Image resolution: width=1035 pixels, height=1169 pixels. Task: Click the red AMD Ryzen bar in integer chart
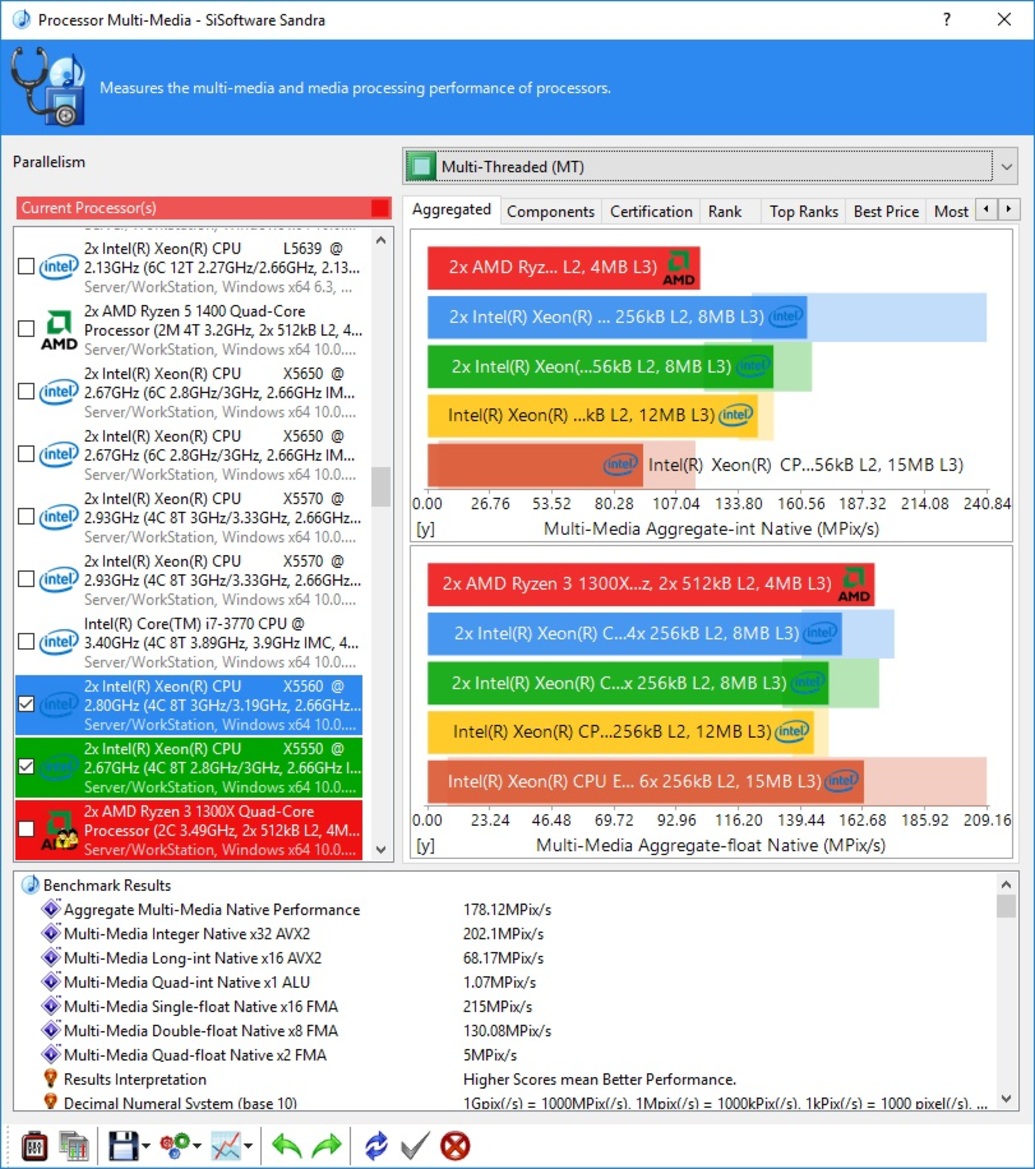pyautogui.click(x=563, y=268)
